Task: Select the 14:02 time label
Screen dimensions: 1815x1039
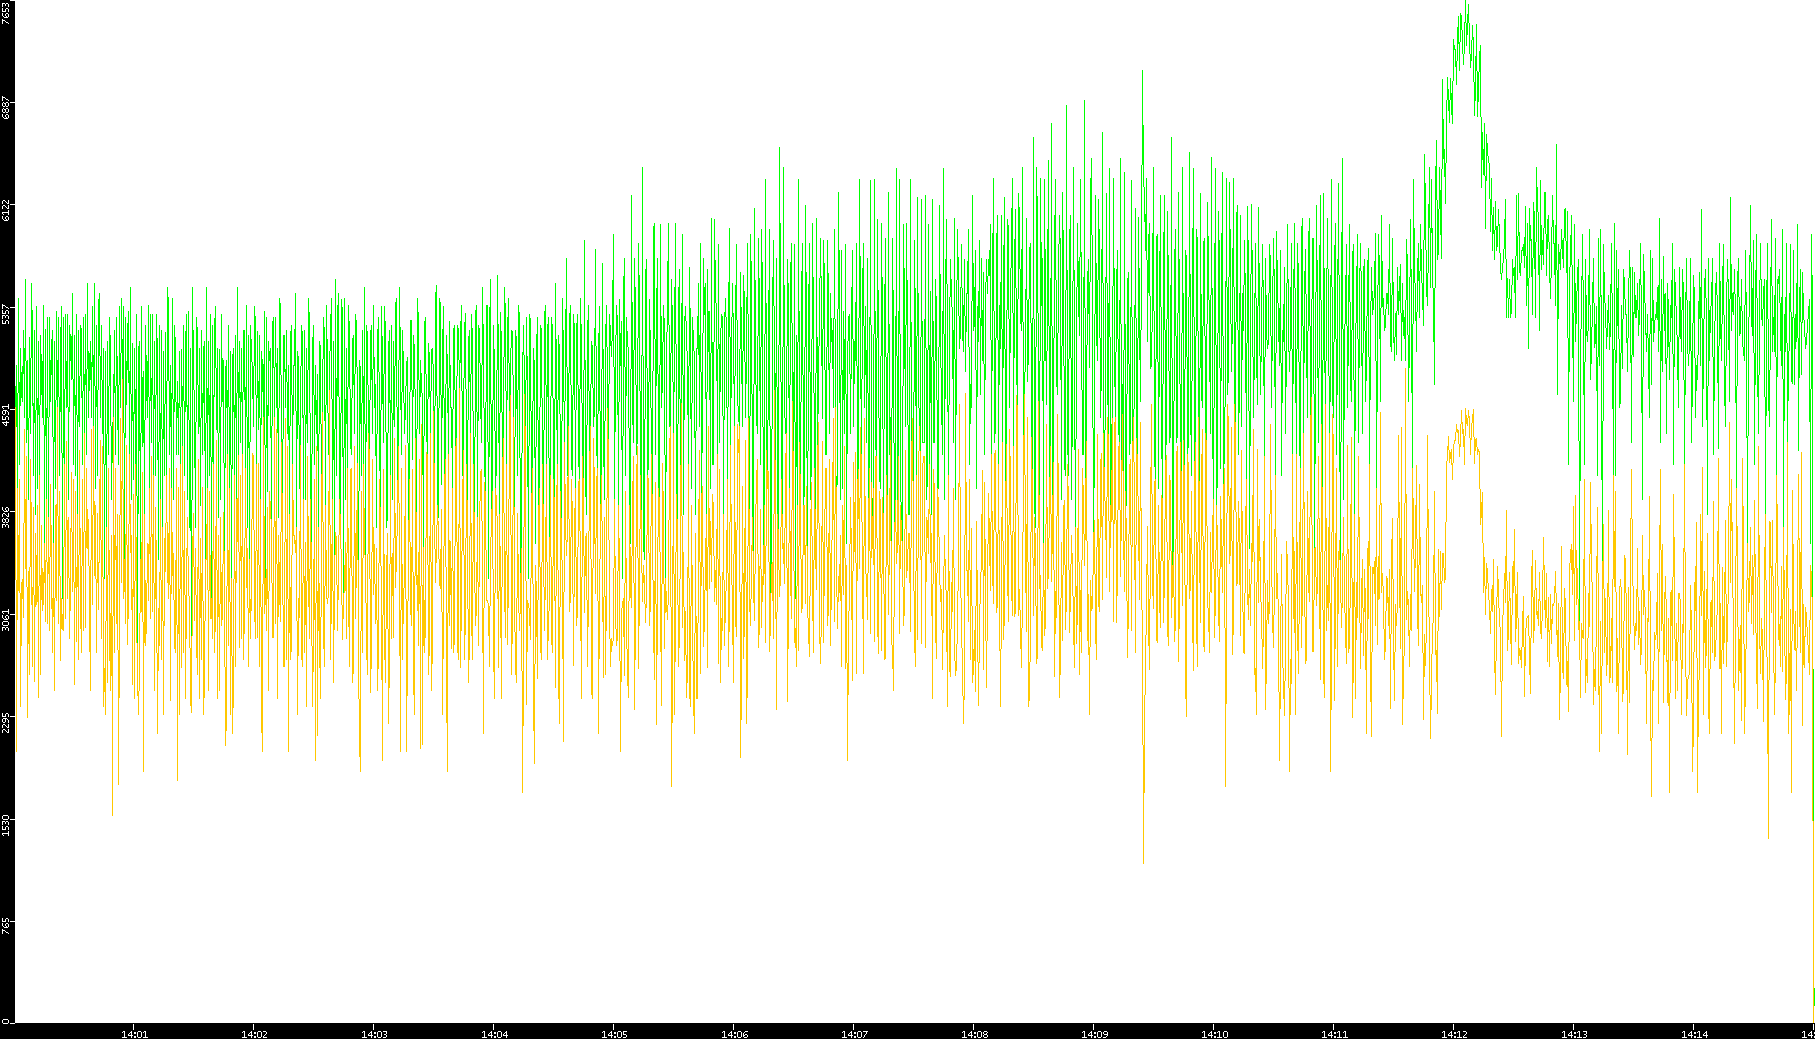Action: pos(255,1033)
